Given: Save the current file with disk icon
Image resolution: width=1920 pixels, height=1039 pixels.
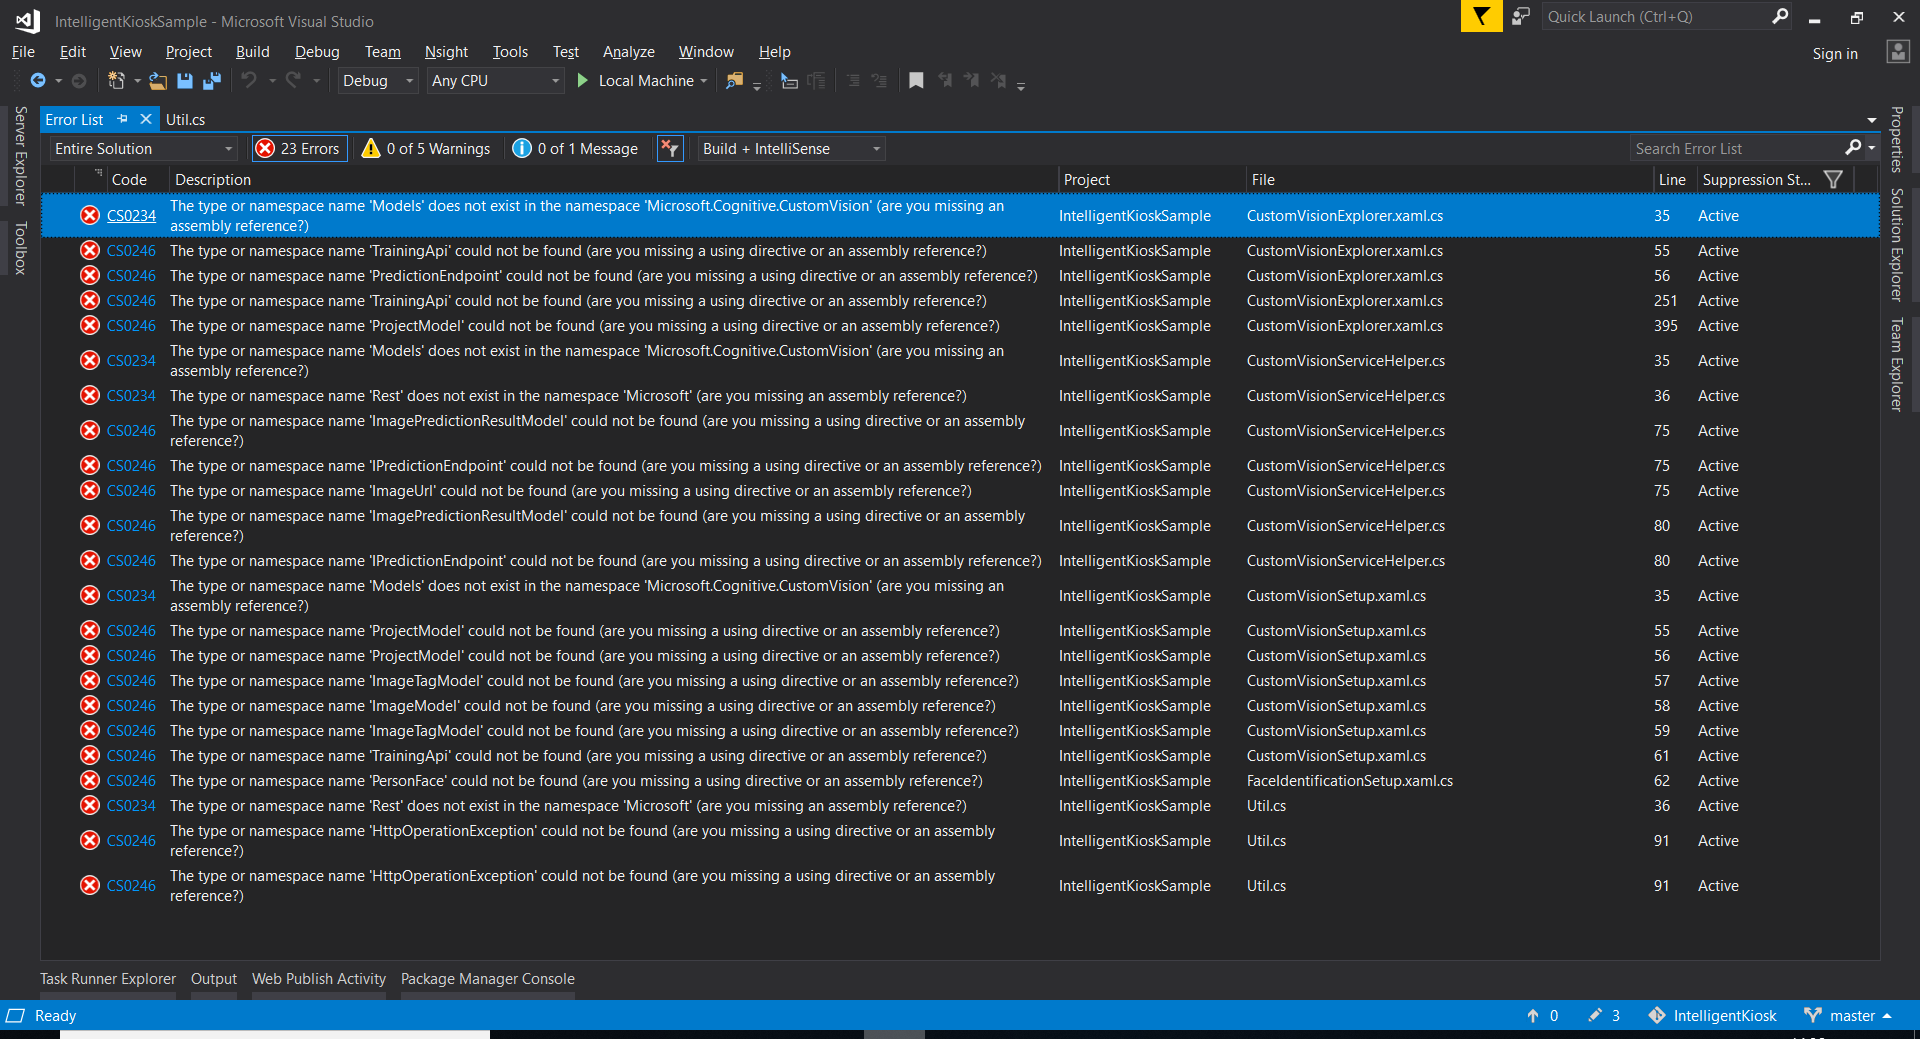Looking at the screenshot, I should coord(185,81).
